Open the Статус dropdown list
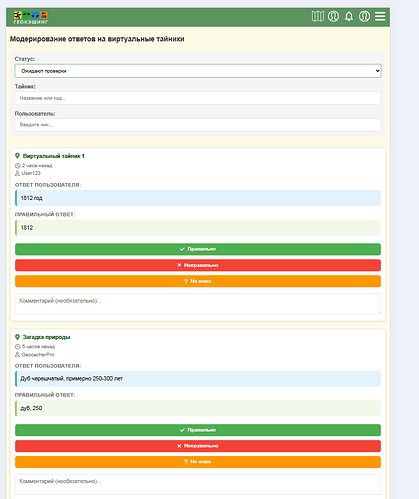 [198, 71]
